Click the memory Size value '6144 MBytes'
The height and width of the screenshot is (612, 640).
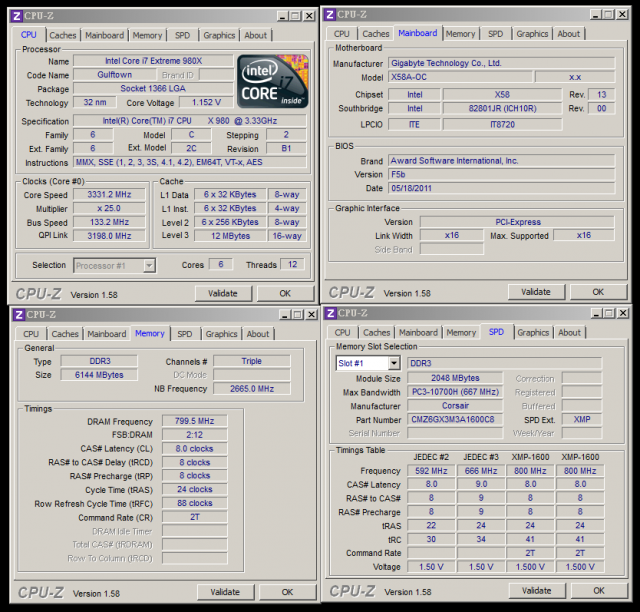point(99,375)
